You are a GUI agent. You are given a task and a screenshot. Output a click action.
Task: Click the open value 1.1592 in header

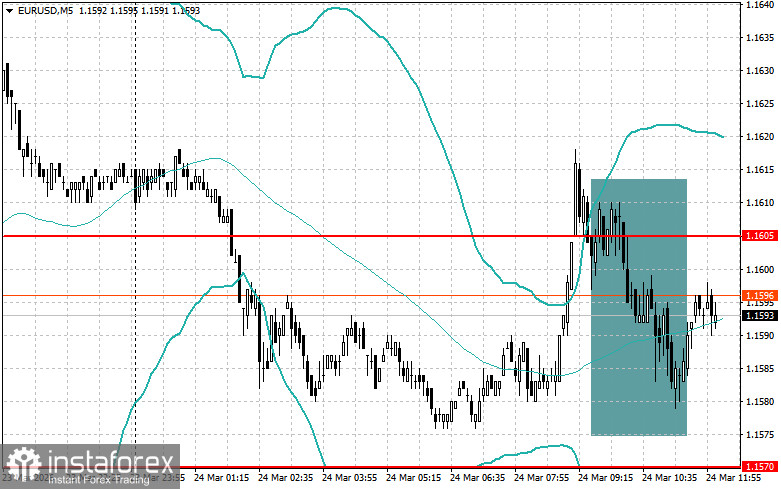(x=91, y=10)
